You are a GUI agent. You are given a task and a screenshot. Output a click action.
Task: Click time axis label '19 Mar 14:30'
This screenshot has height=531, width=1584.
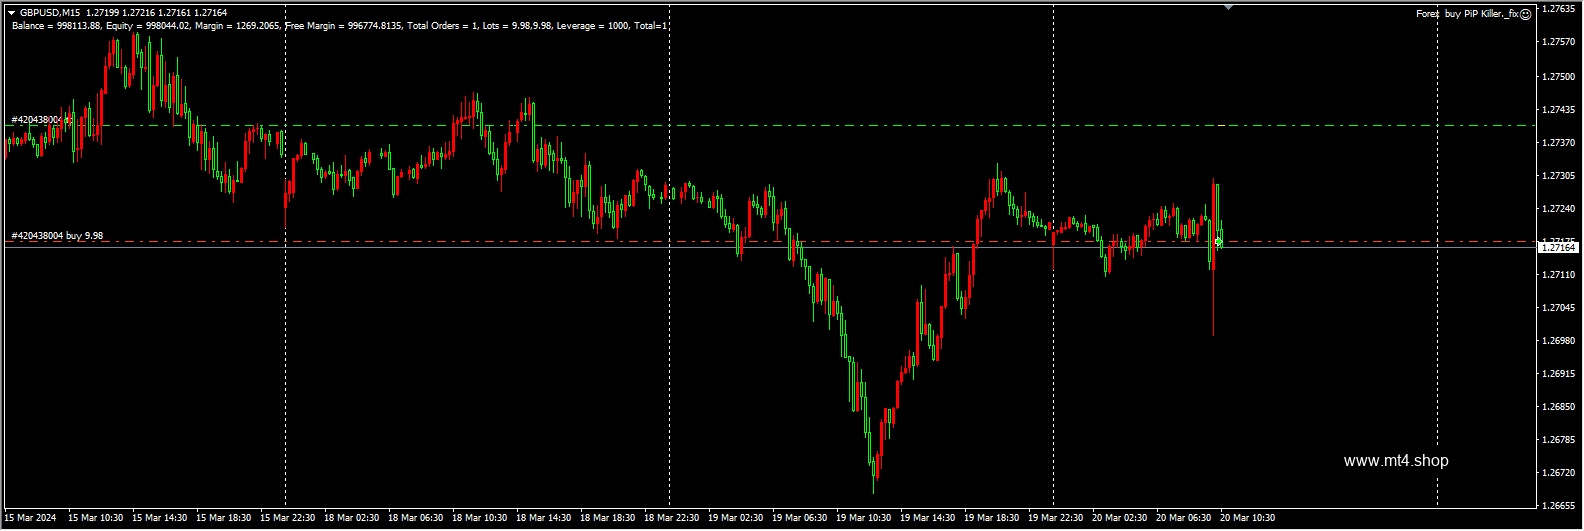click(x=927, y=518)
